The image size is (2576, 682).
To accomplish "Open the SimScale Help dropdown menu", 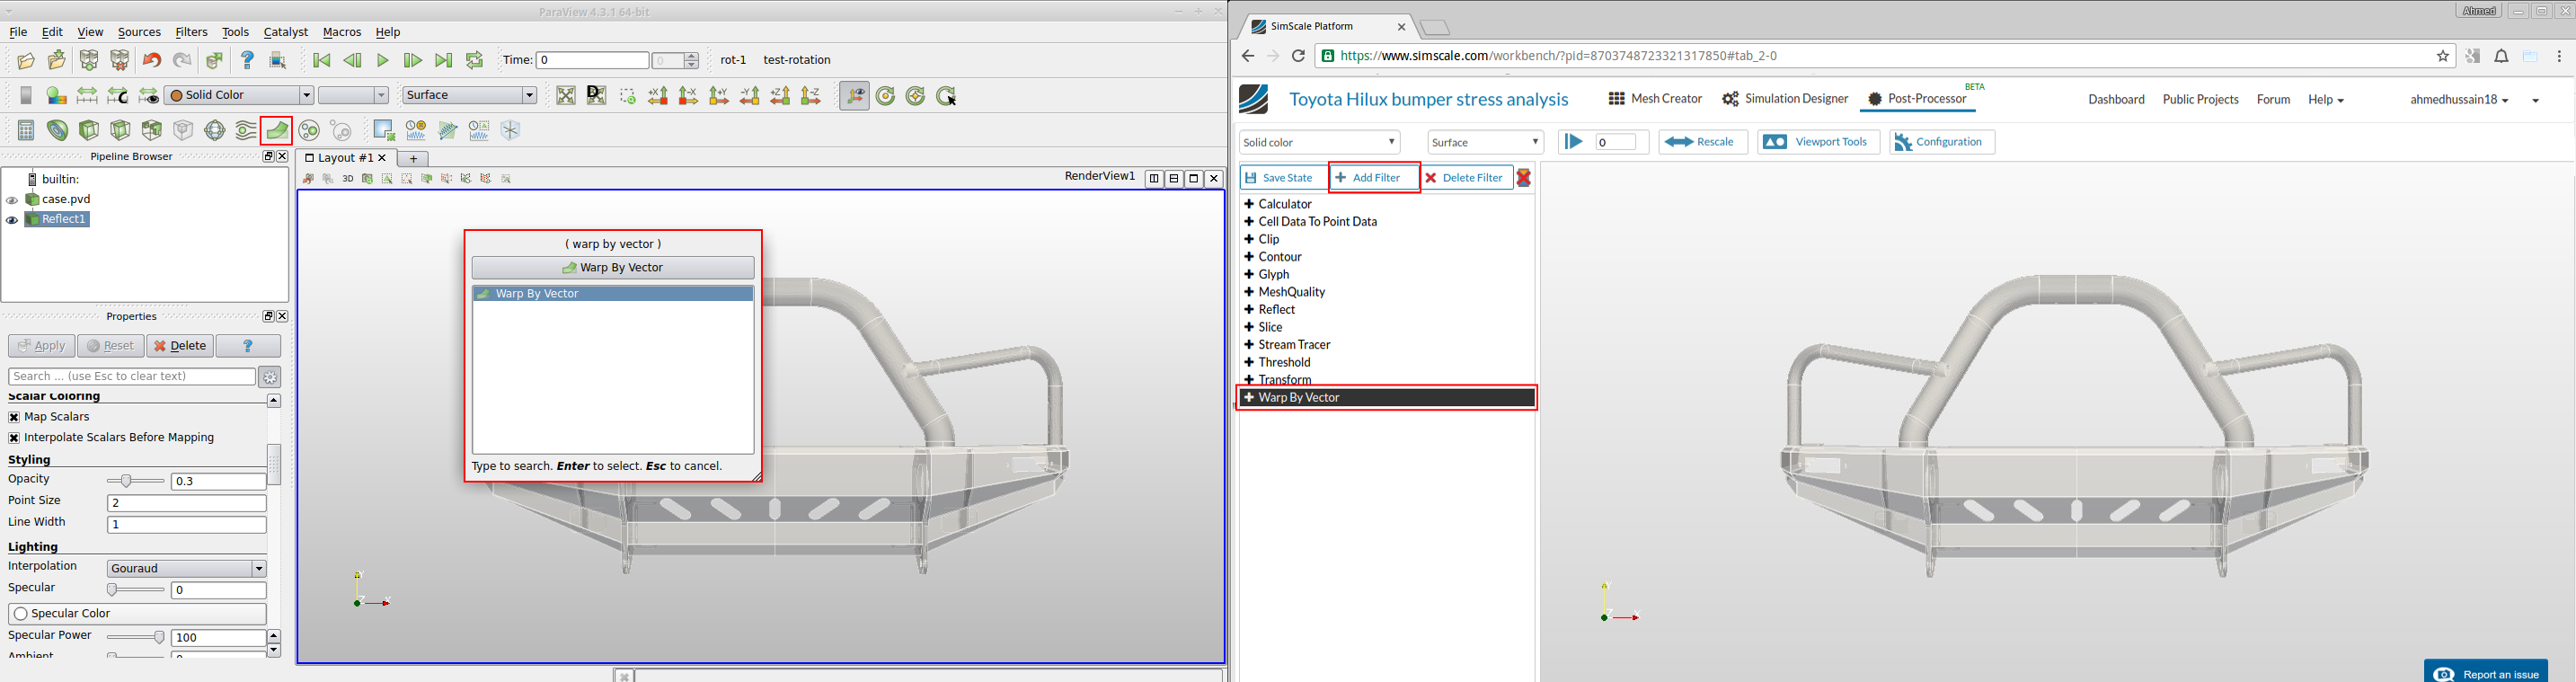I will [x=2325, y=100].
